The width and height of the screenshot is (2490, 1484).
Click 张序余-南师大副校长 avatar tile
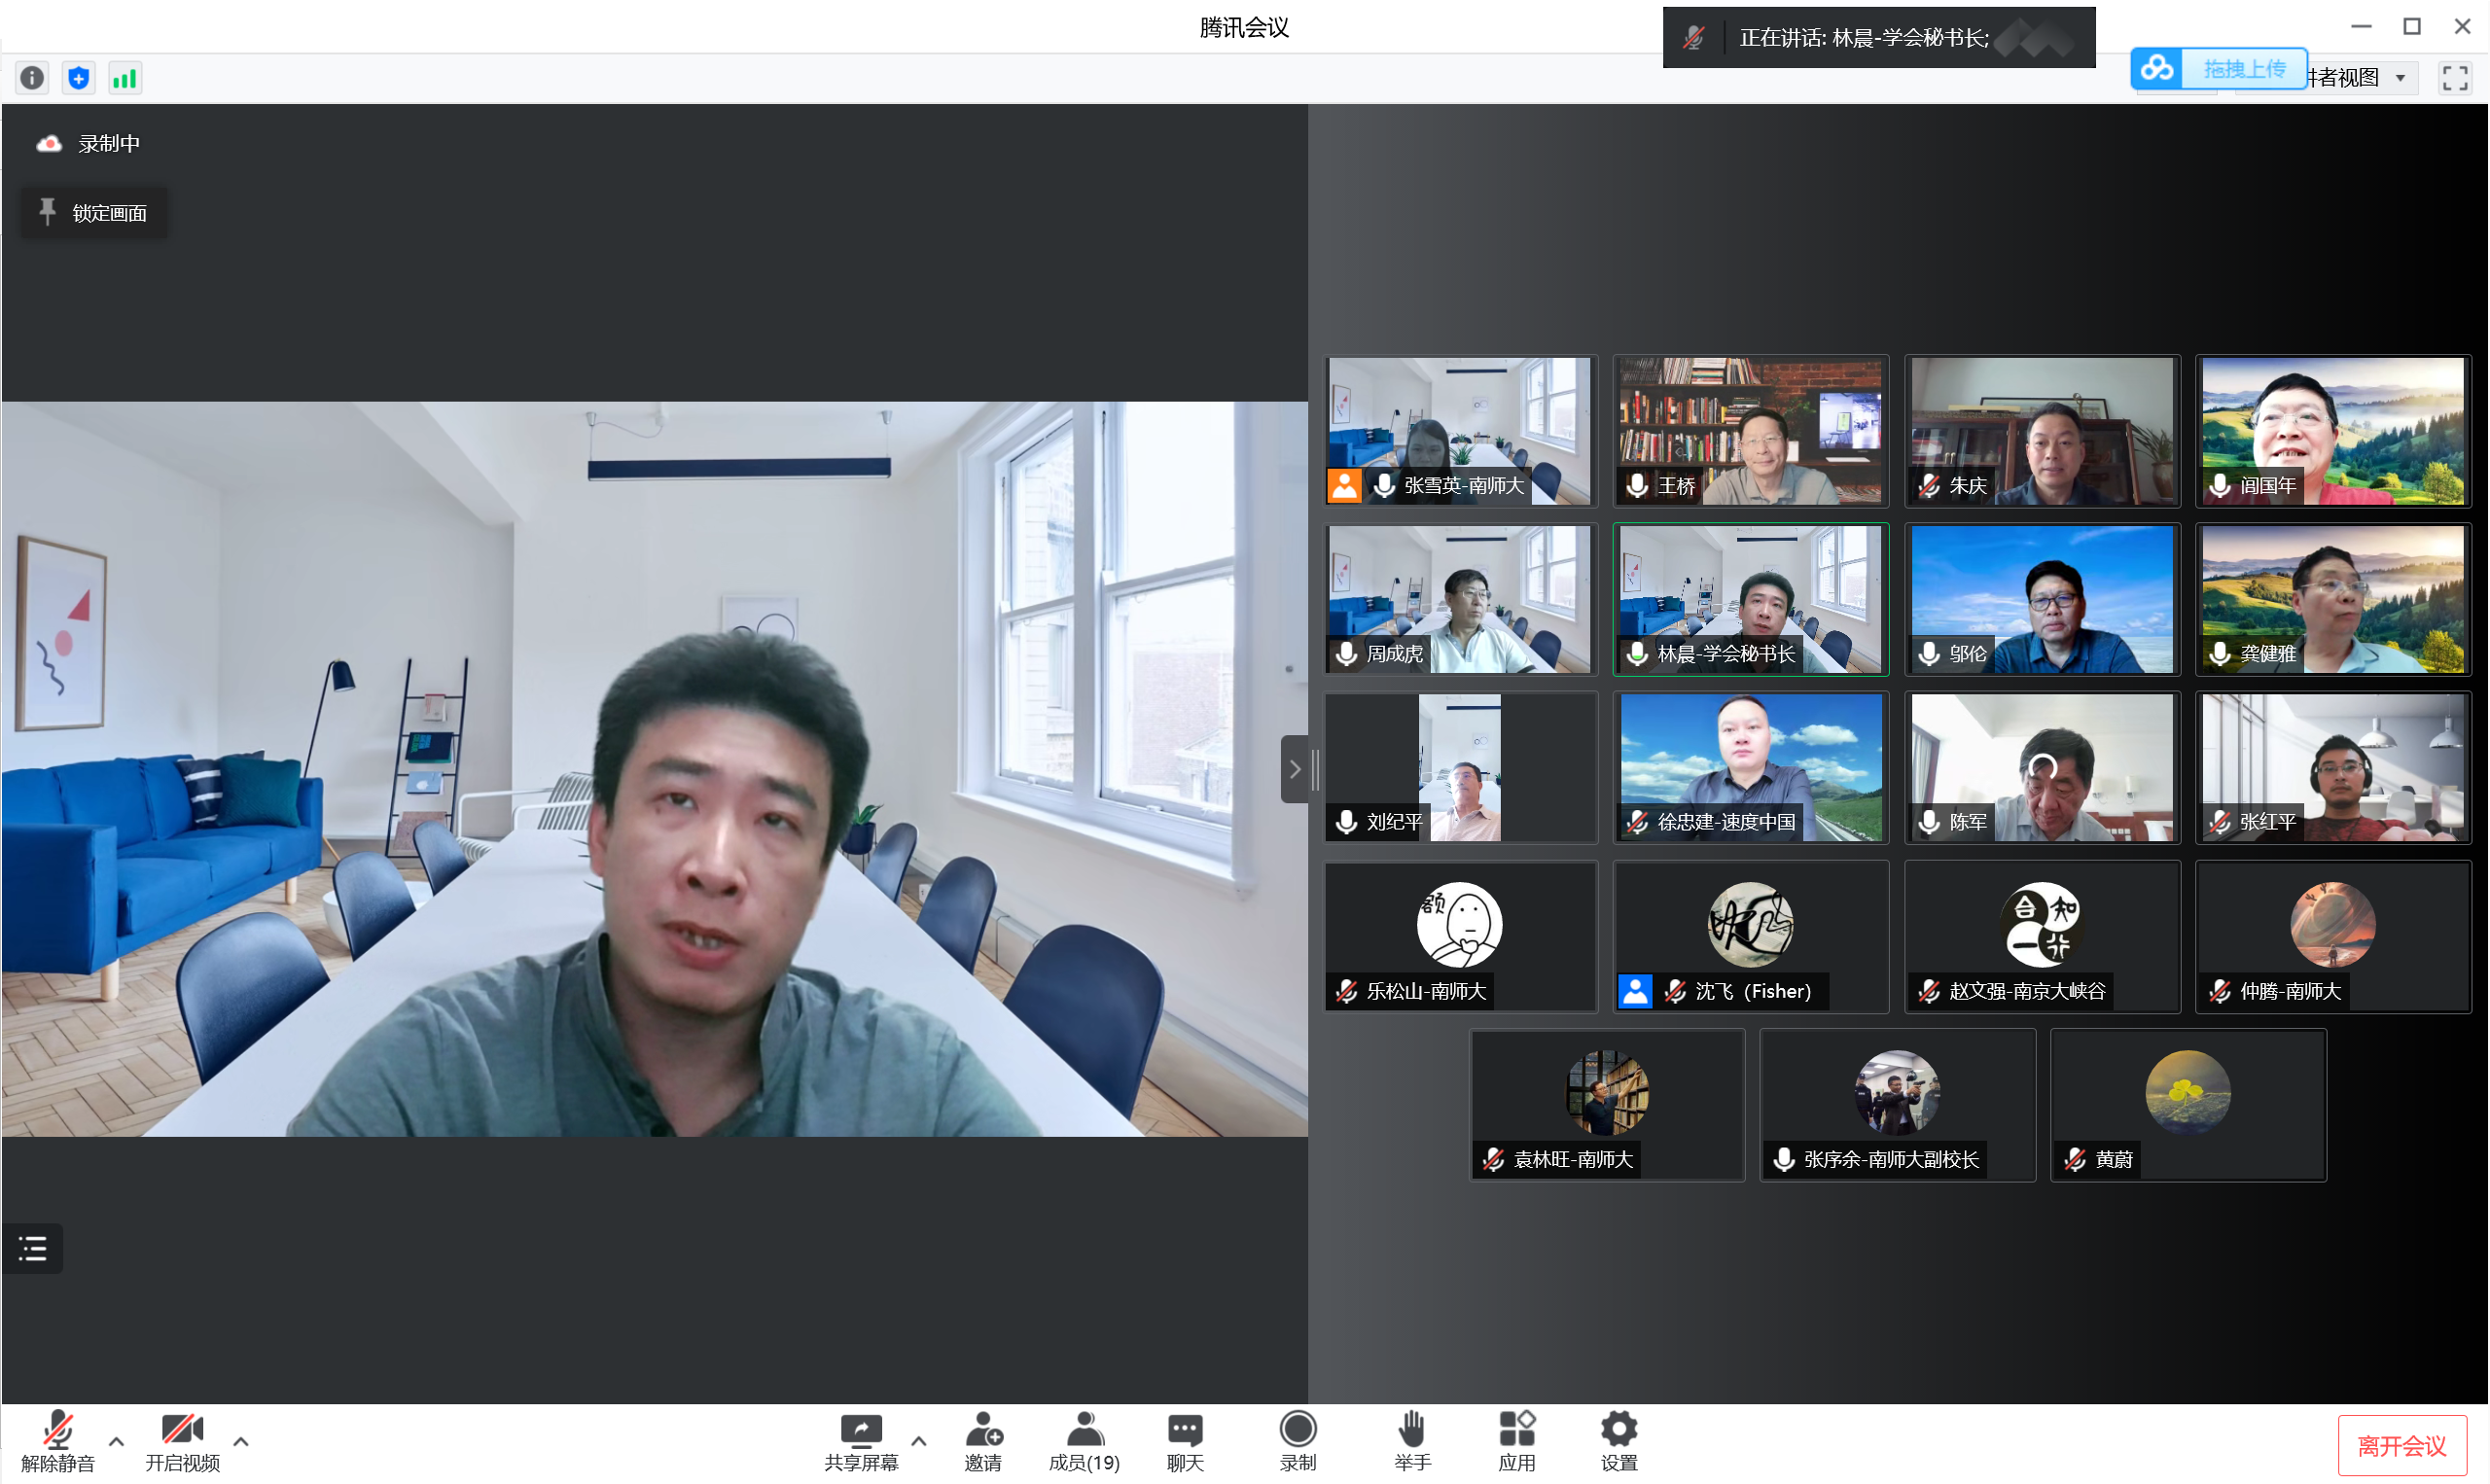[x=1897, y=1105]
